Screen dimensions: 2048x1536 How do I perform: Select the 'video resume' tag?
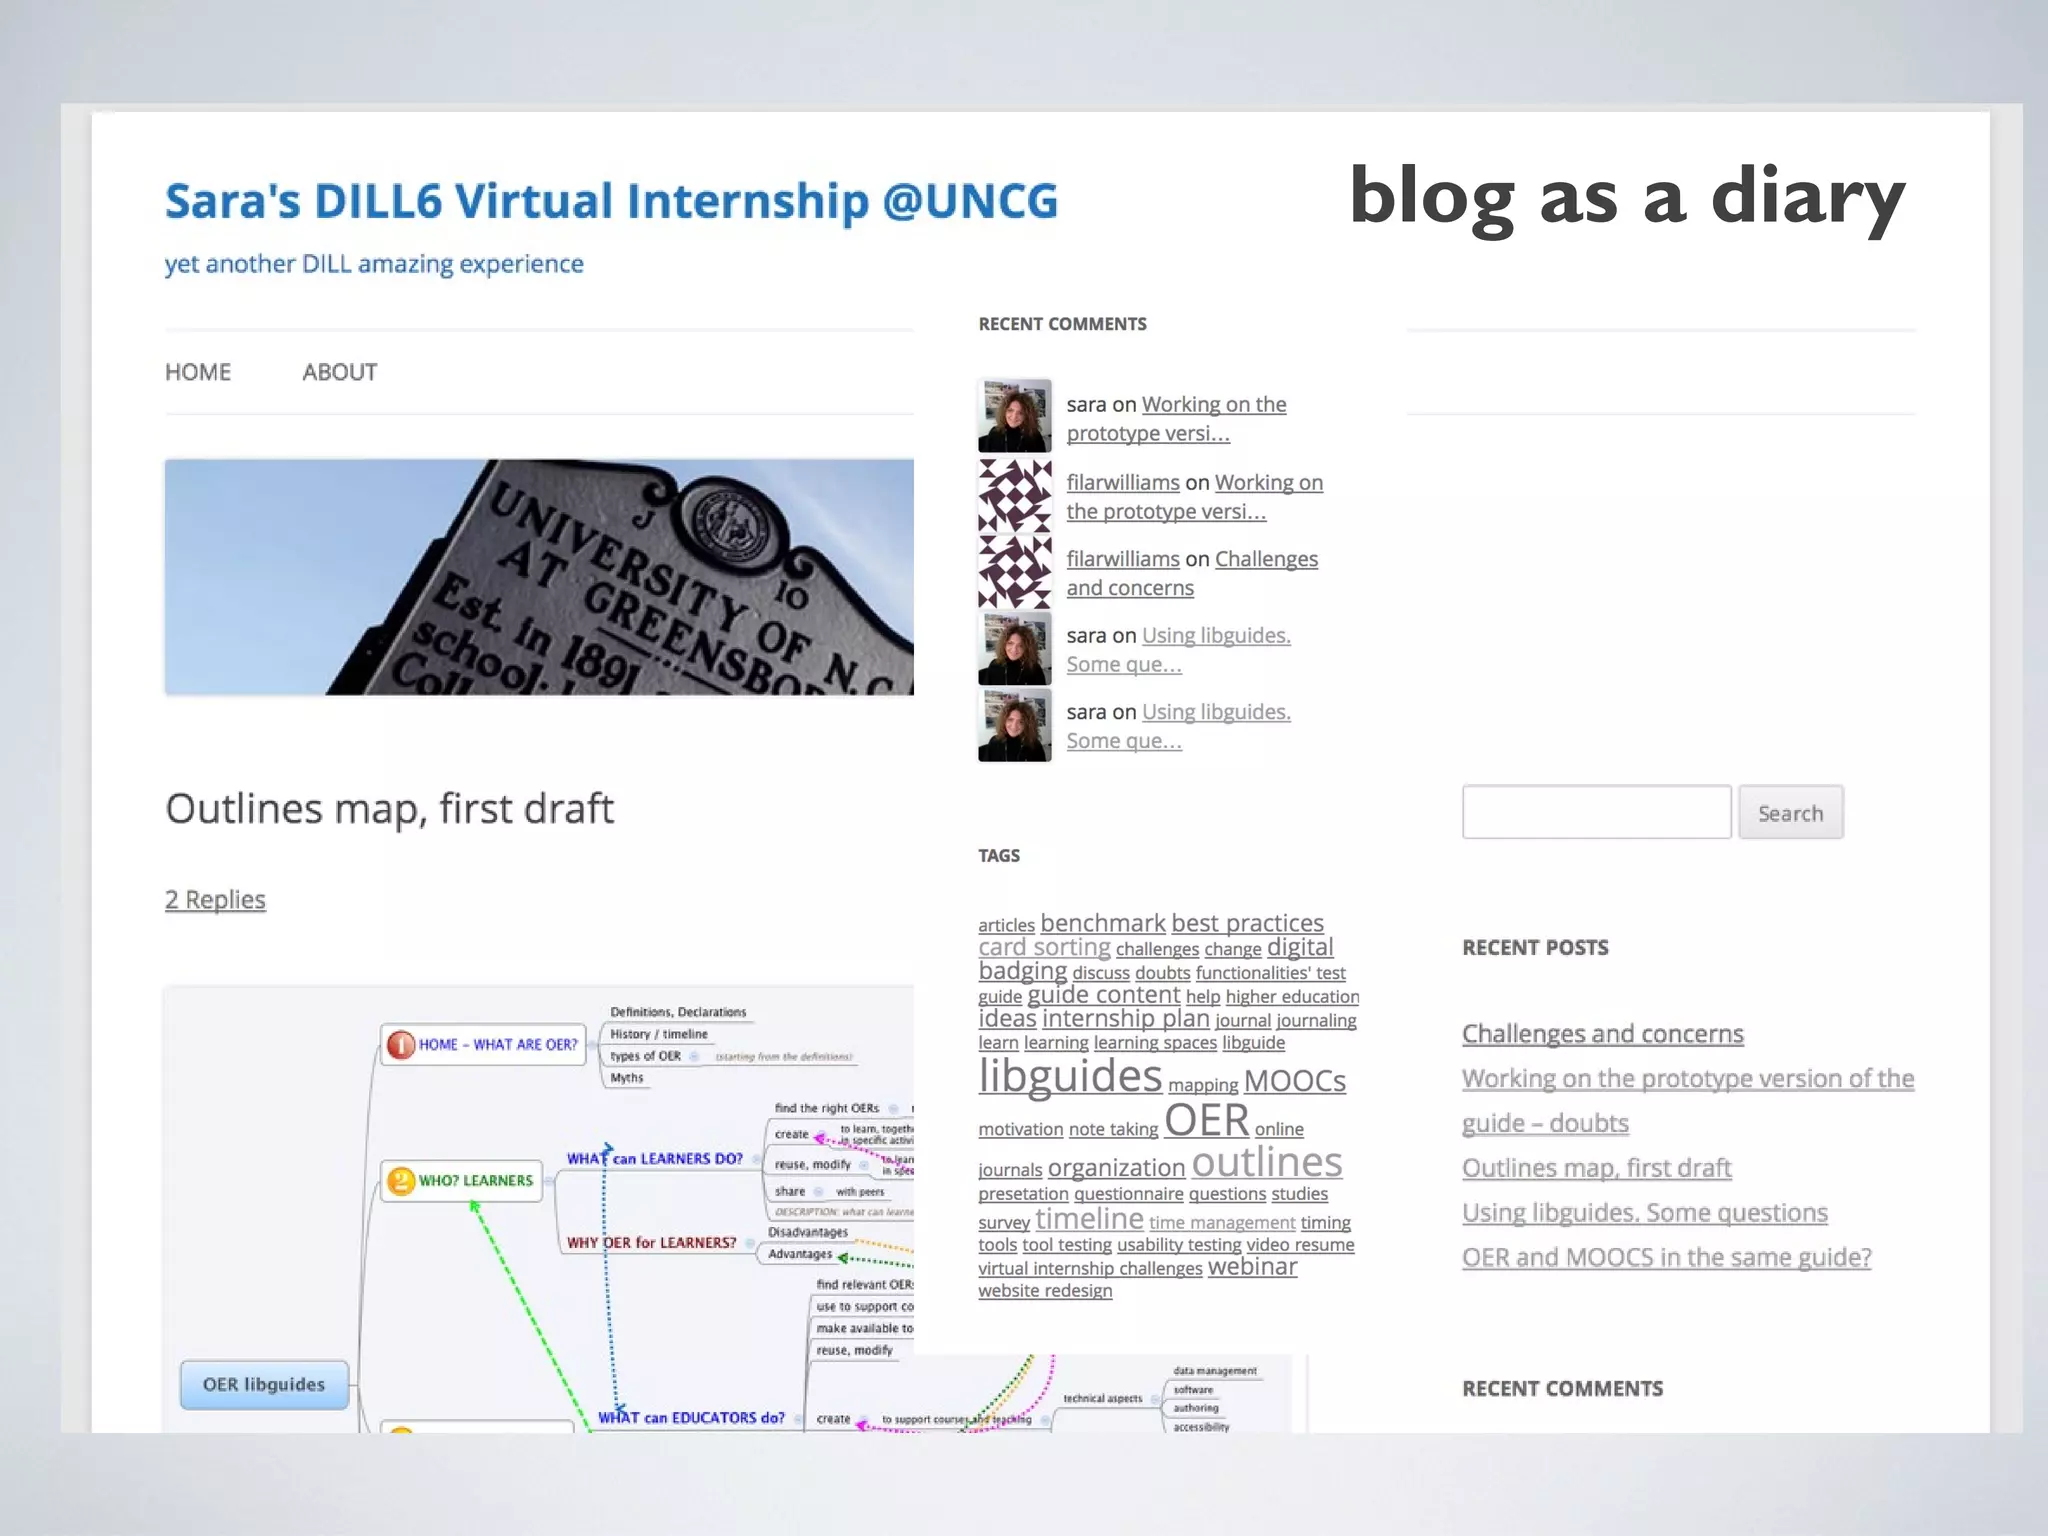(x=1300, y=1244)
